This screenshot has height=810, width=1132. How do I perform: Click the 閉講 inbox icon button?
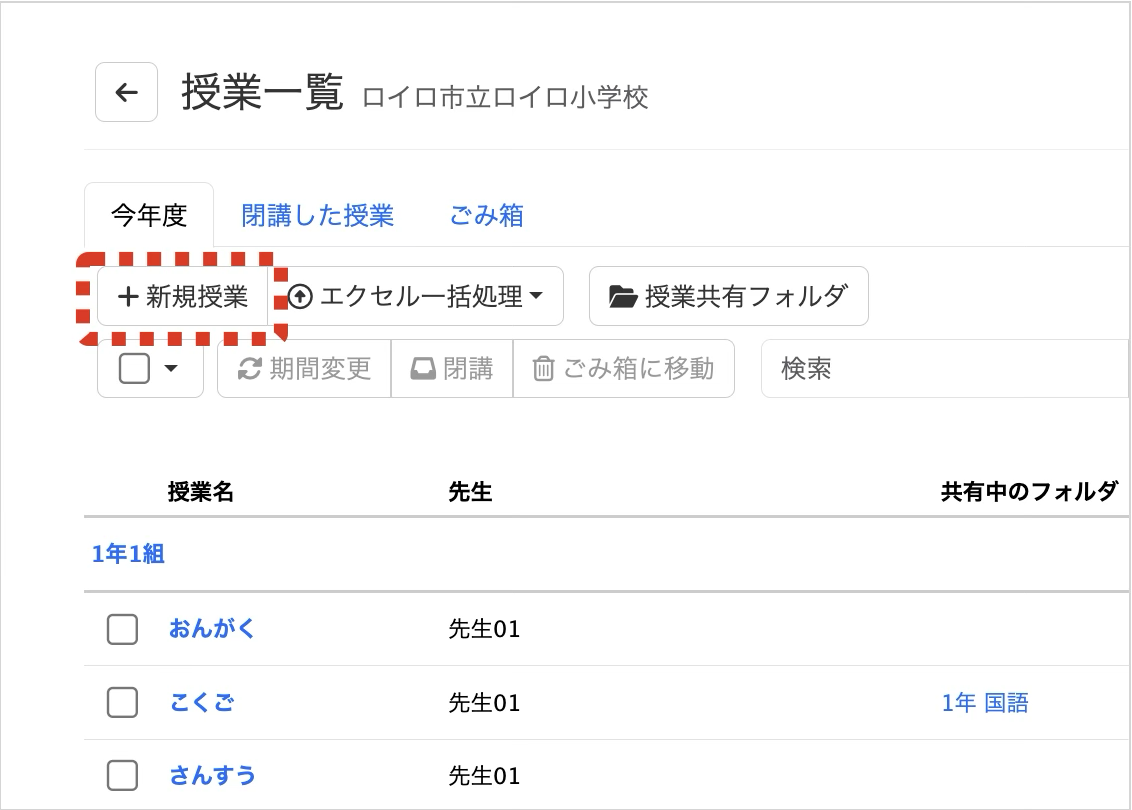pyautogui.click(x=424, y=369)
